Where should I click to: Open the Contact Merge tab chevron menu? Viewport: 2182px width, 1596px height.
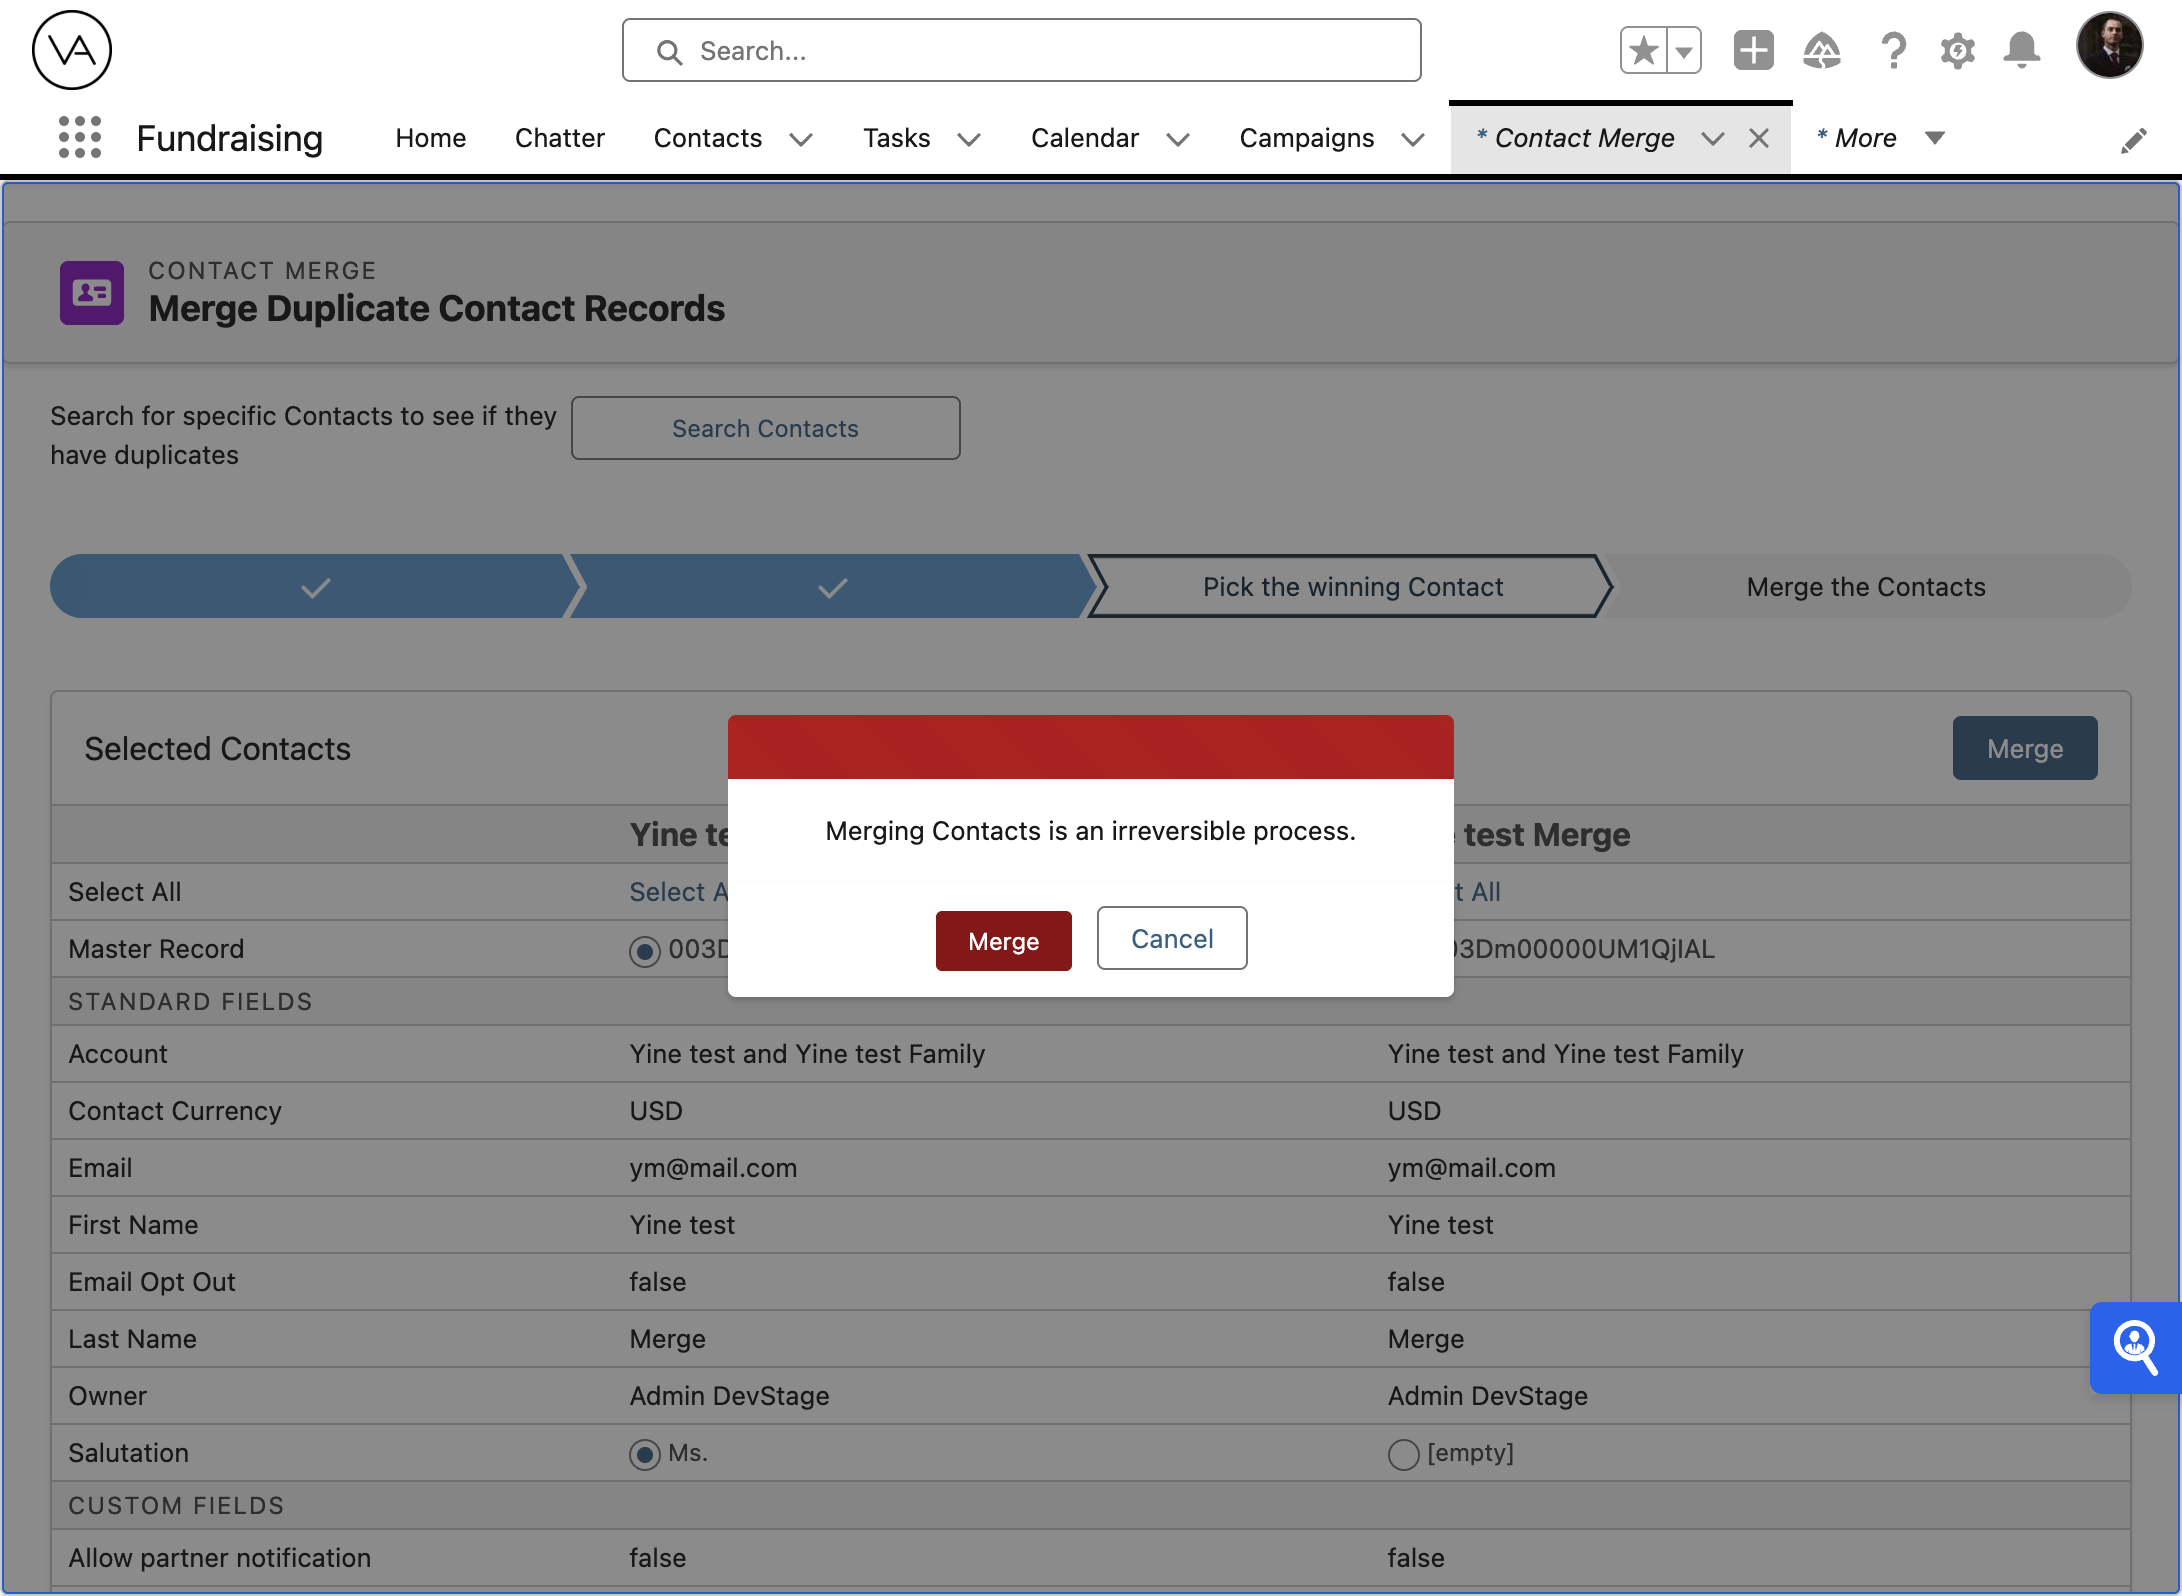(x=1713, y=139)
